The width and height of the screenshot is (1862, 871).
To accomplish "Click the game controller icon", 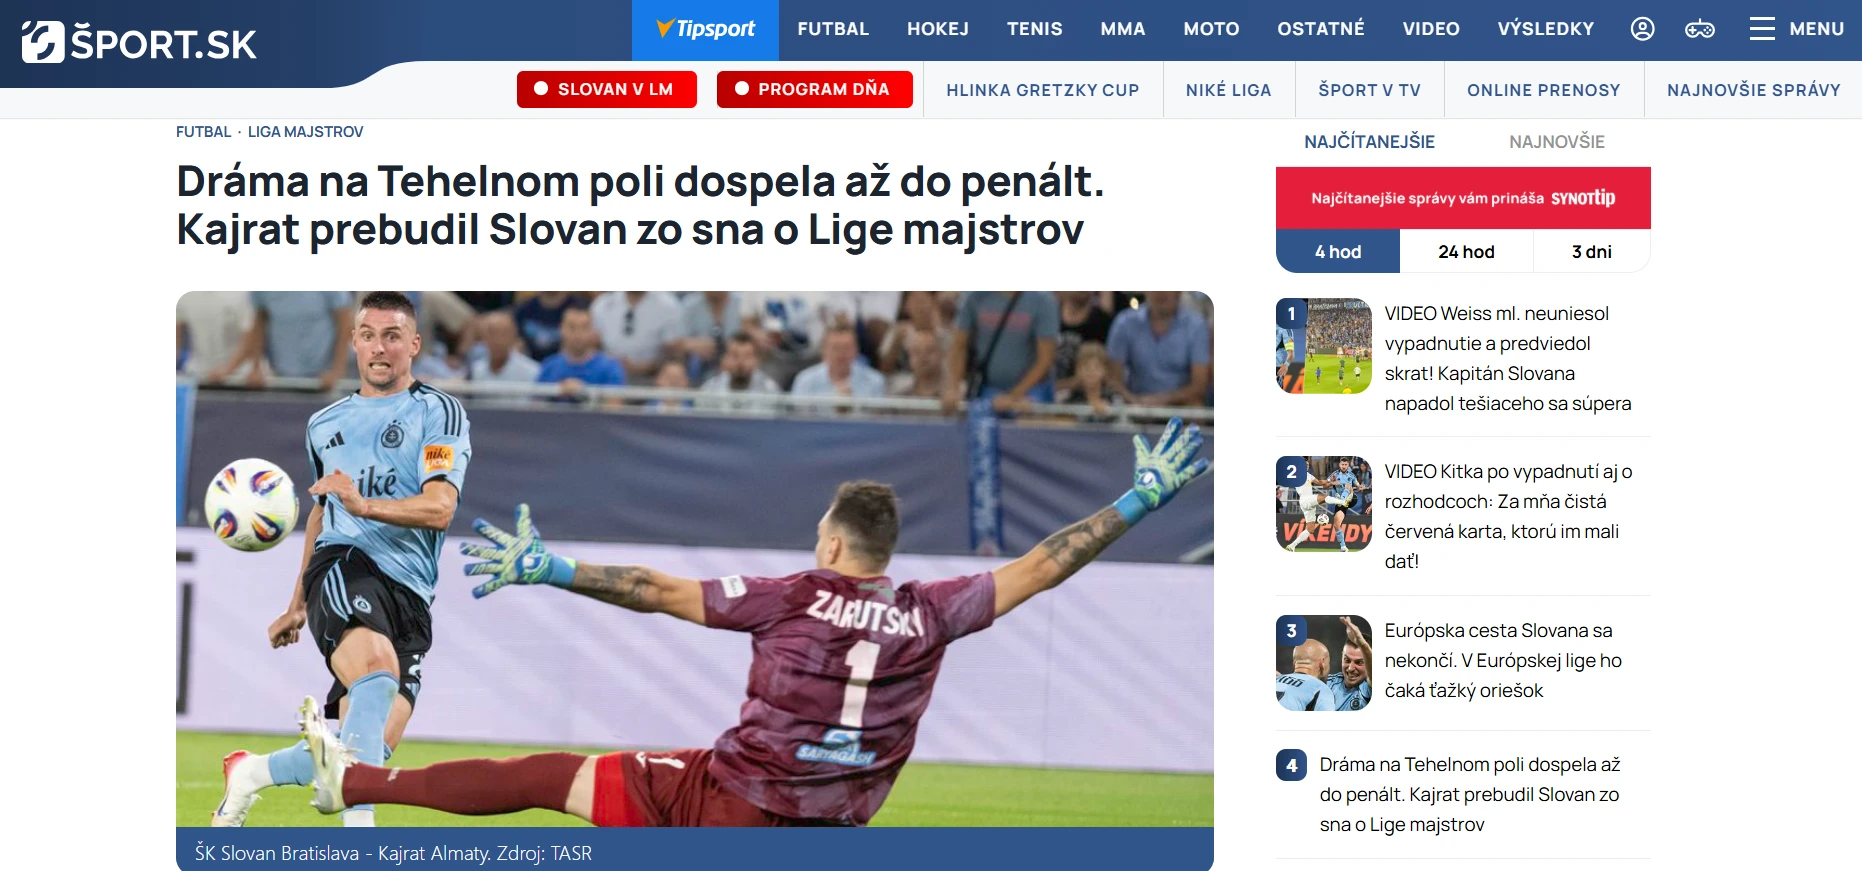I will tap(1700, 29).
